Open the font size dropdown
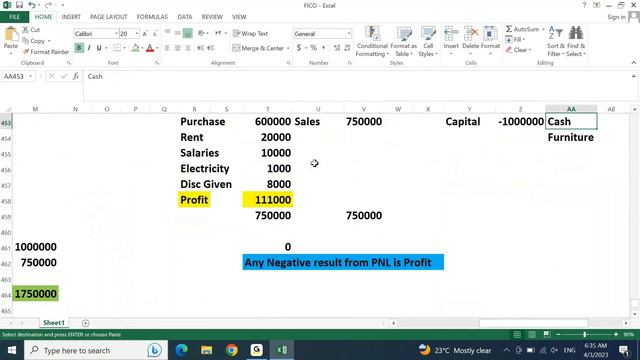 [x=137, y=33]
